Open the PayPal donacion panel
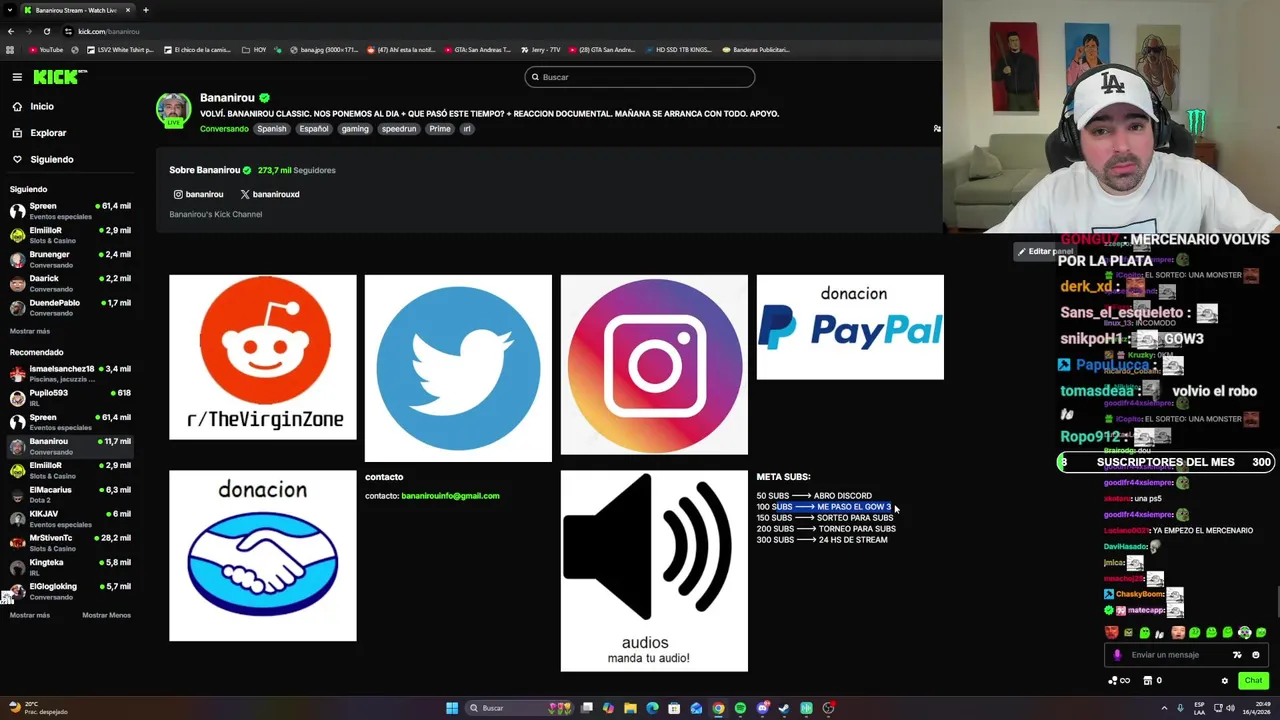 tap(850, 327)
